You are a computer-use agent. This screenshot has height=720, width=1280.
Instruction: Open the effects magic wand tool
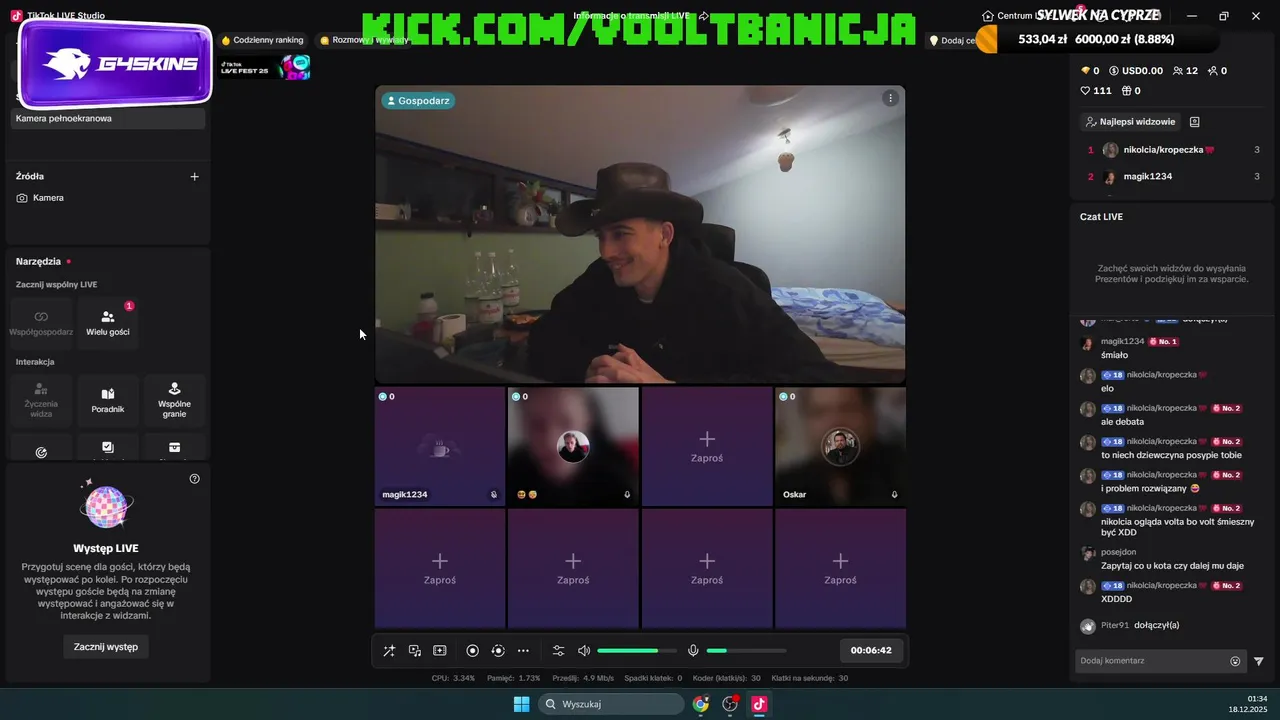click(389, 651)
